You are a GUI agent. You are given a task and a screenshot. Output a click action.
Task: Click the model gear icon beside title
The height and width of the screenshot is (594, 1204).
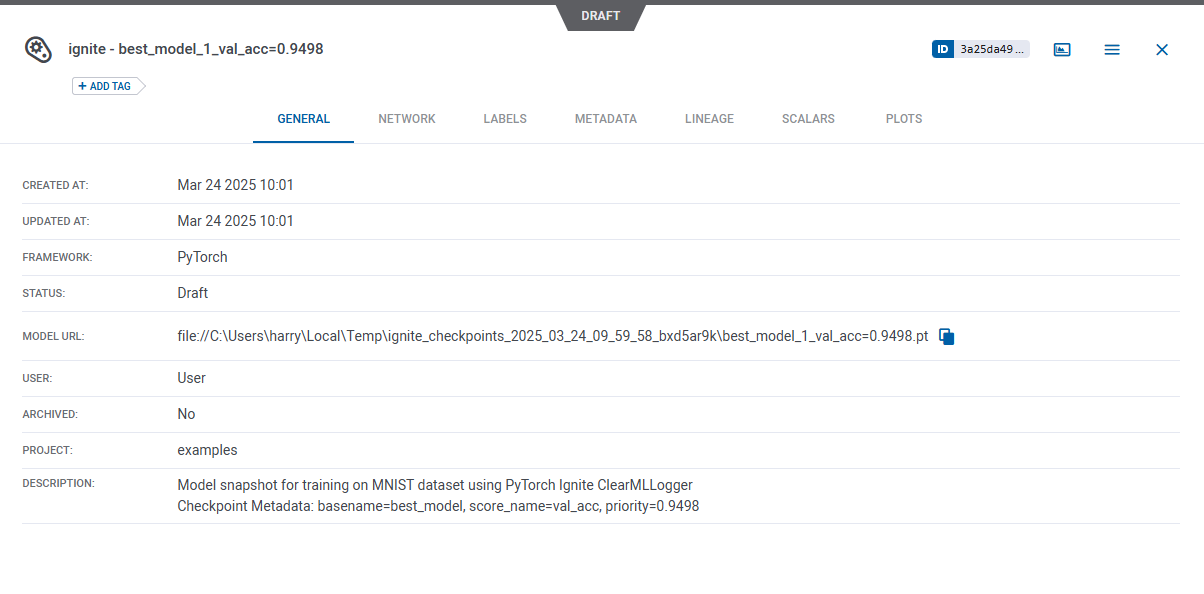38,49
